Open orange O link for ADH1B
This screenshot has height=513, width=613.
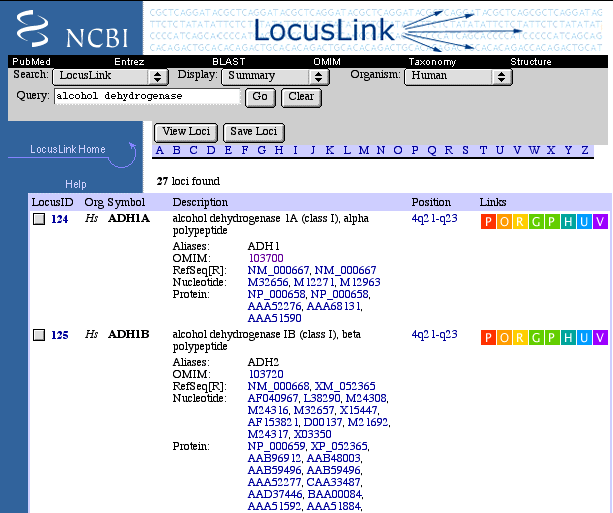pyautogui.click(x=504, y=337)
